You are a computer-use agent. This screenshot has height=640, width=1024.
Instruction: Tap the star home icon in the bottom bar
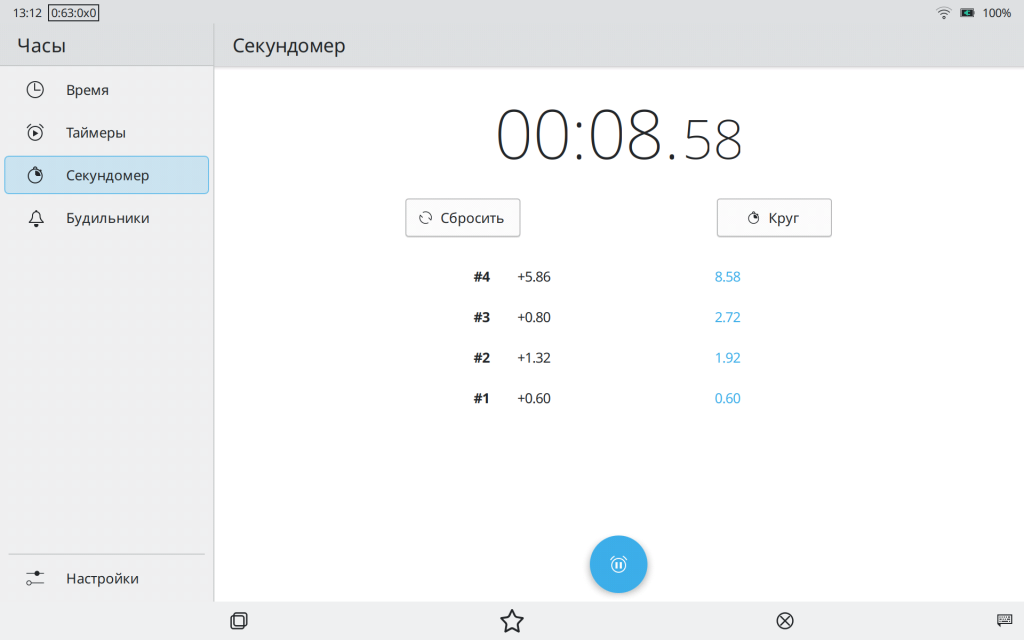[x=512, y=621]
